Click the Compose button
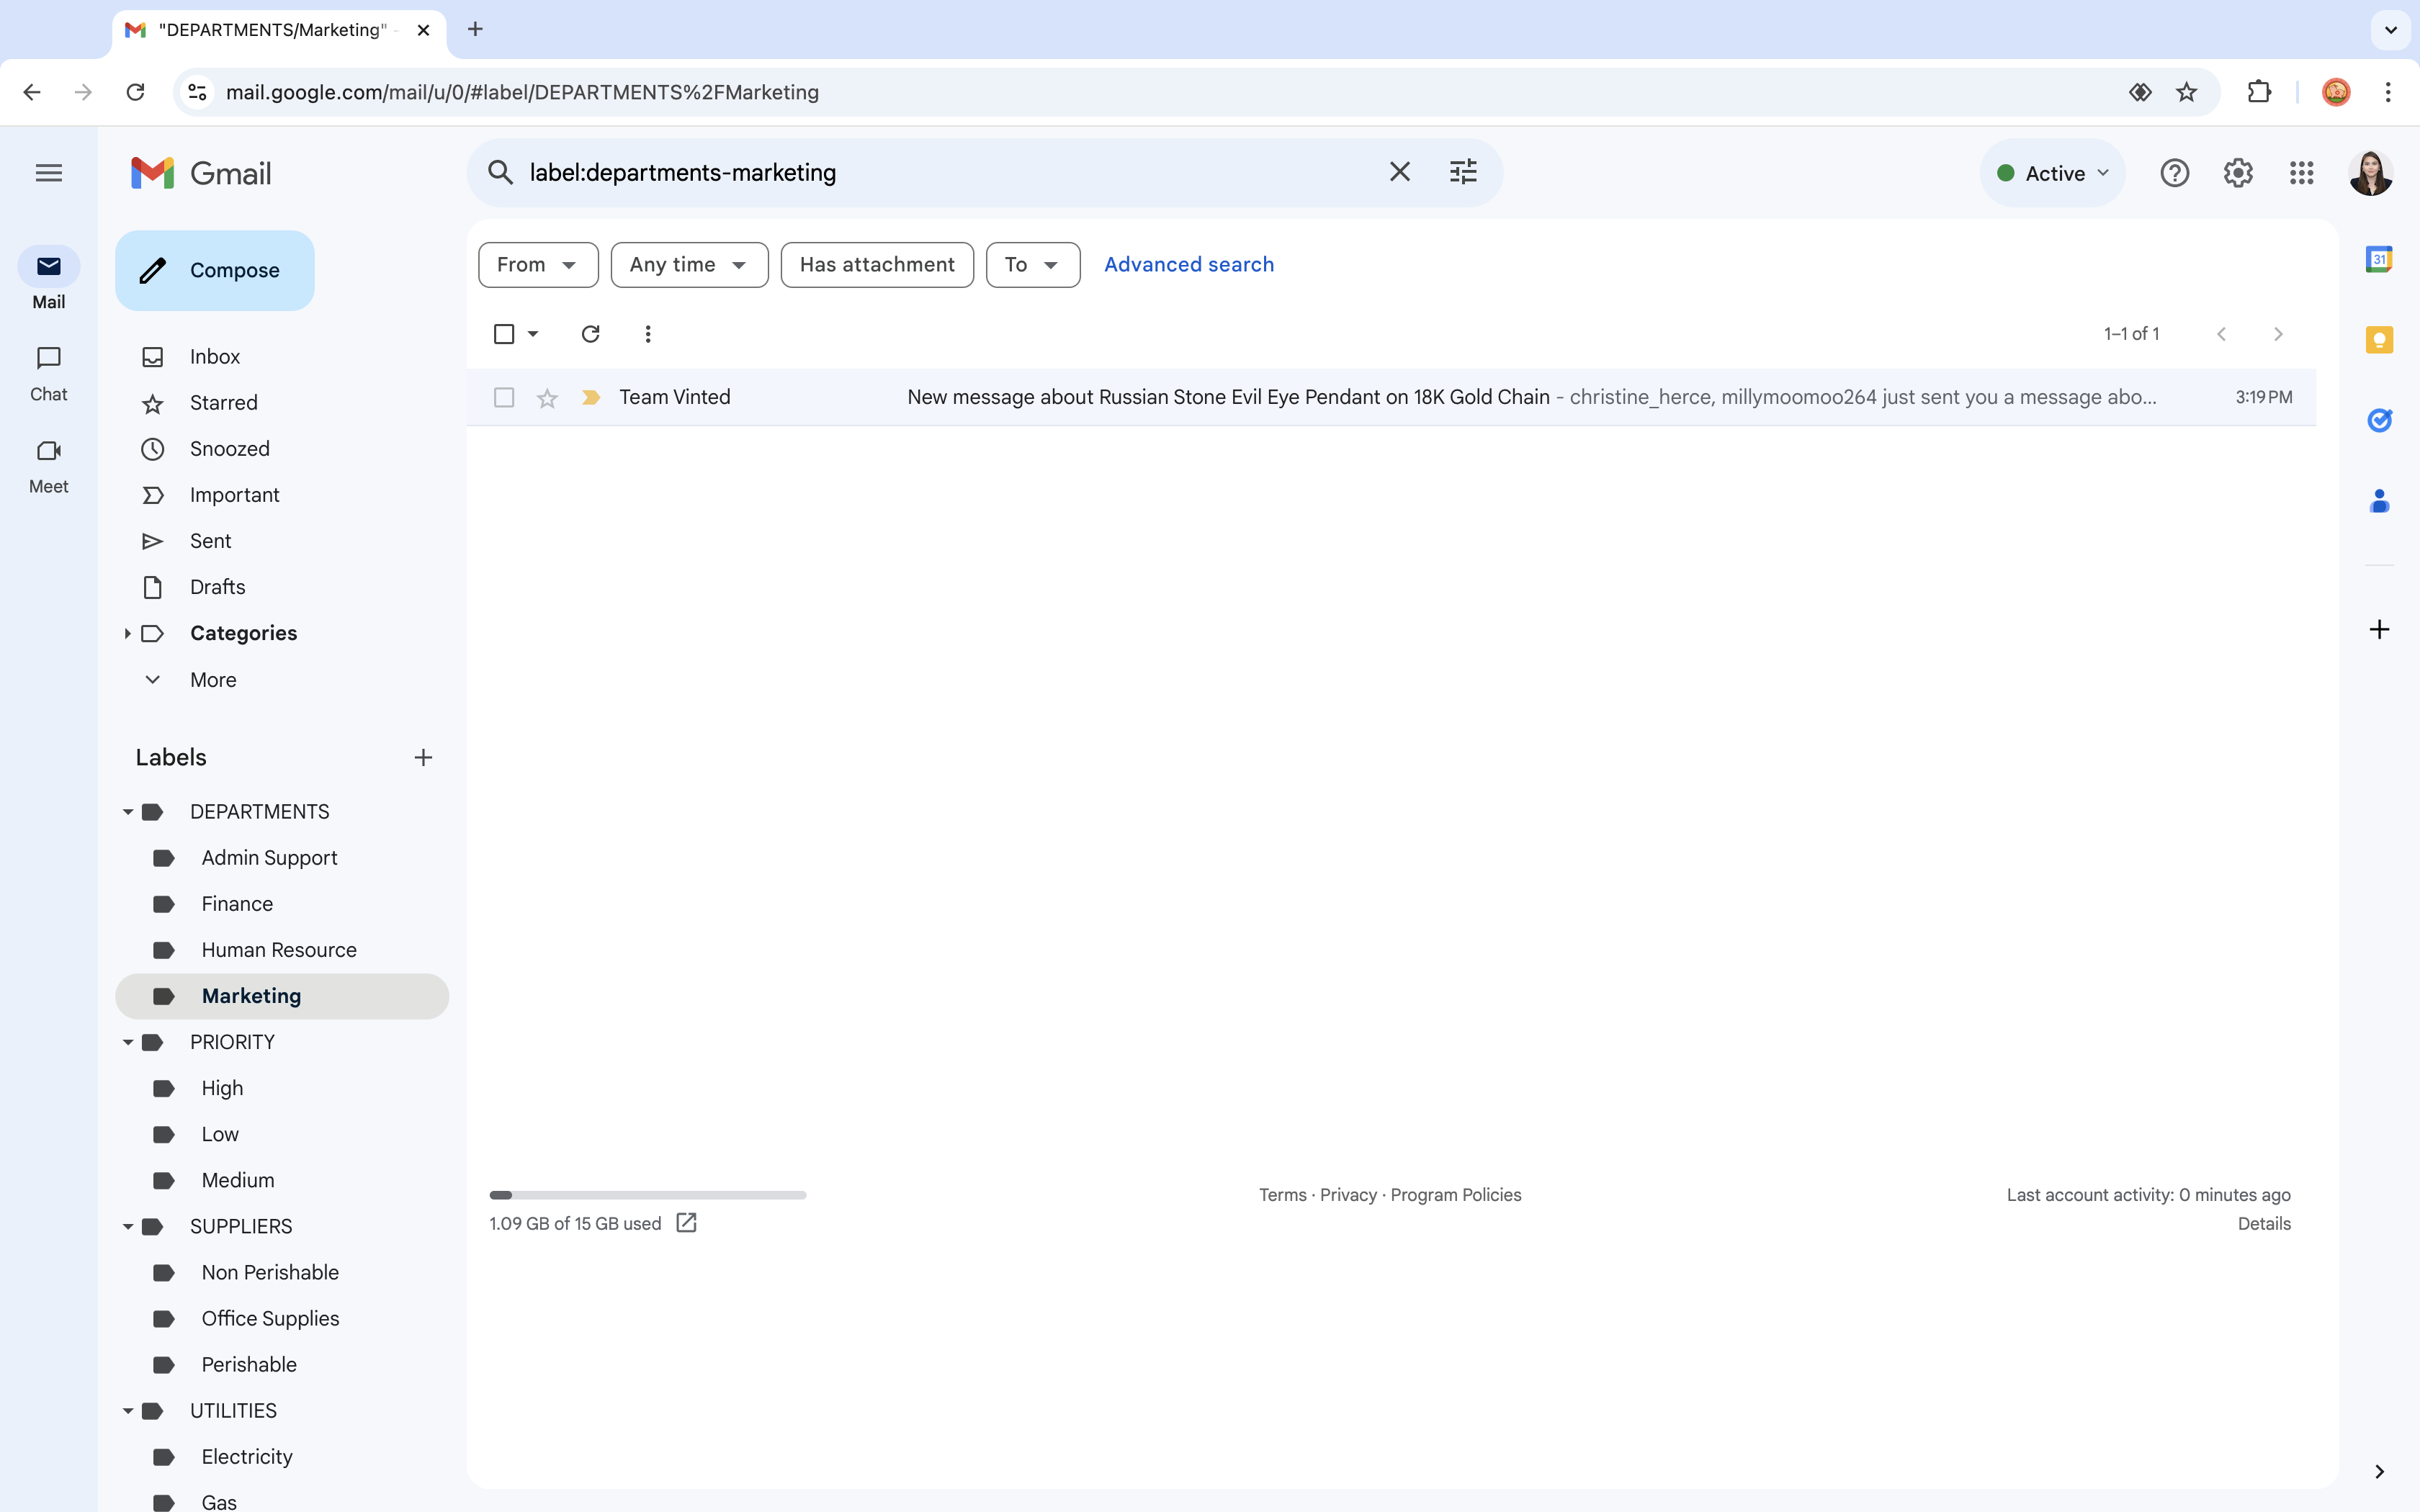 point(215,270)
